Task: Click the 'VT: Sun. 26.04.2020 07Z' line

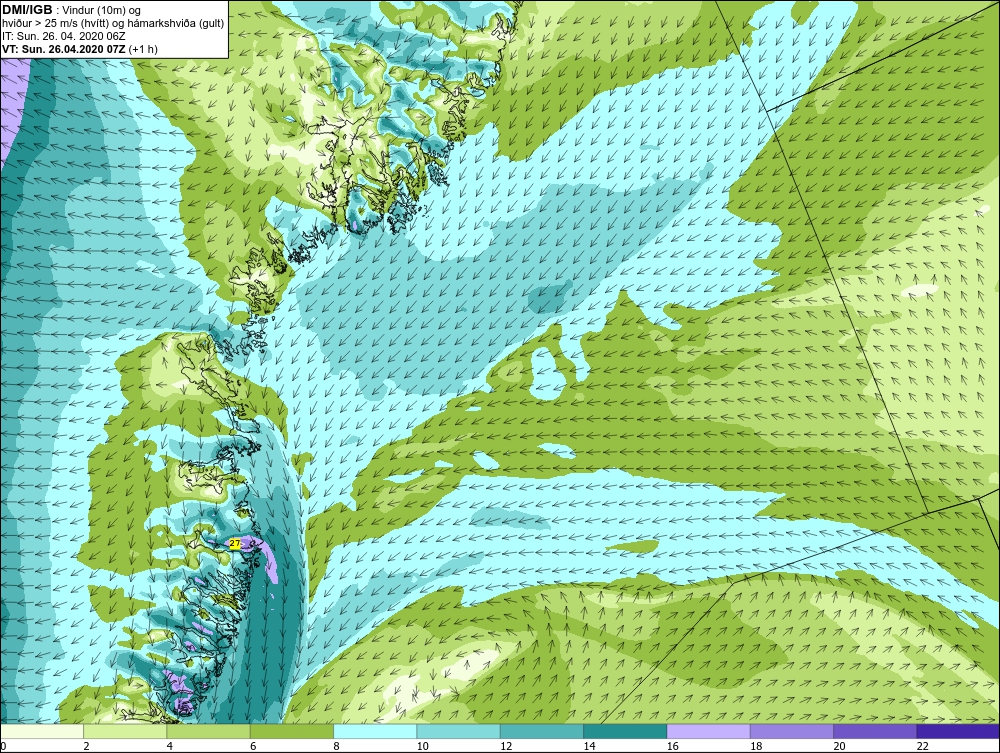Action: [x=64, y=48]
